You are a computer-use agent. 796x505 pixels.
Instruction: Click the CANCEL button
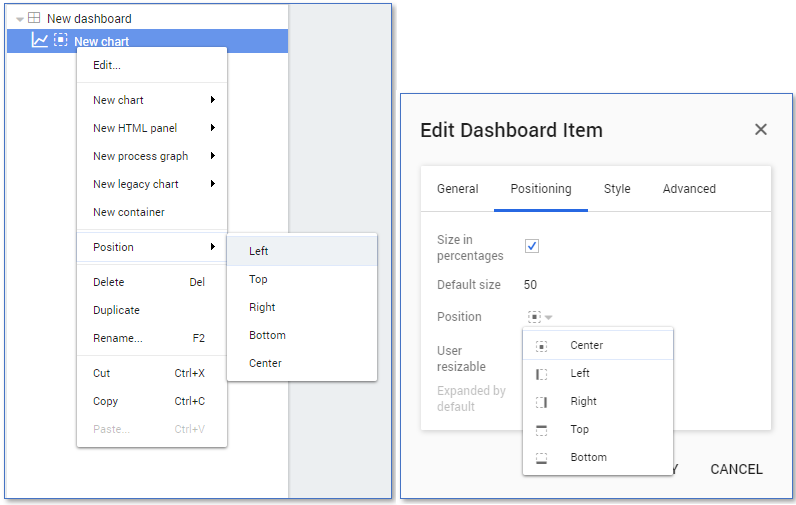tap(736, 469)
